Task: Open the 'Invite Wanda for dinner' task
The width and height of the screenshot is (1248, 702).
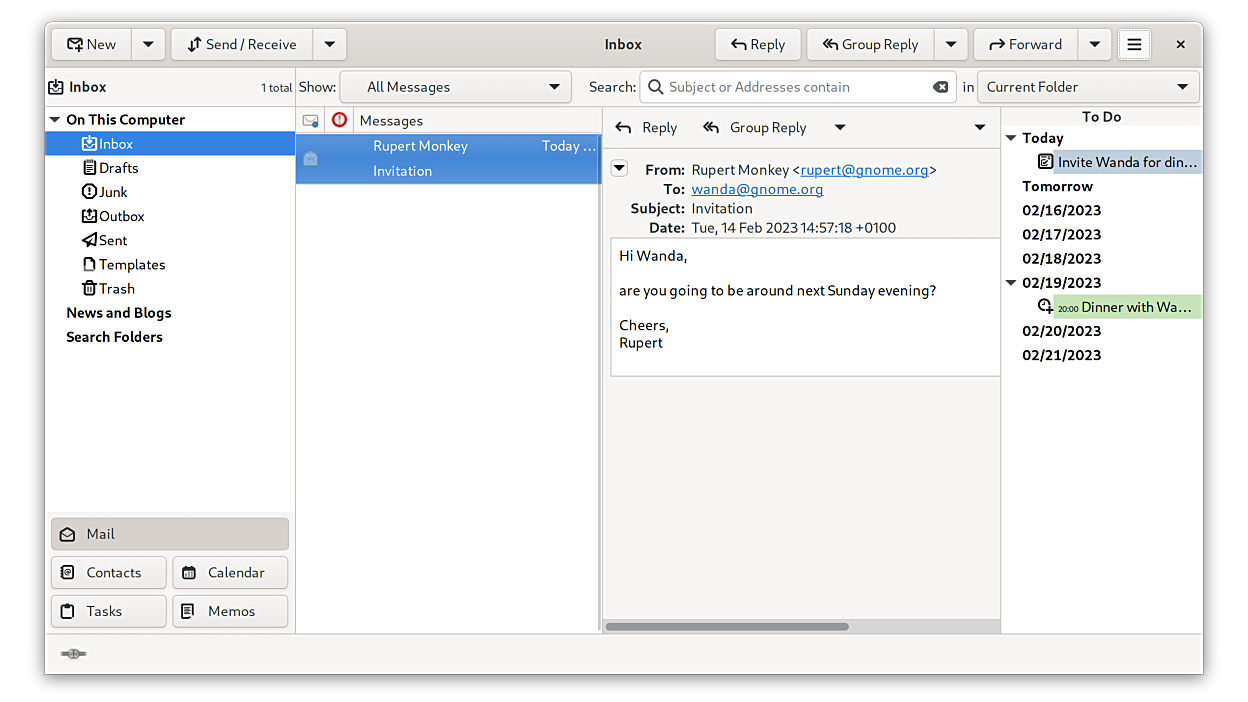Action: pos(1126,162)
